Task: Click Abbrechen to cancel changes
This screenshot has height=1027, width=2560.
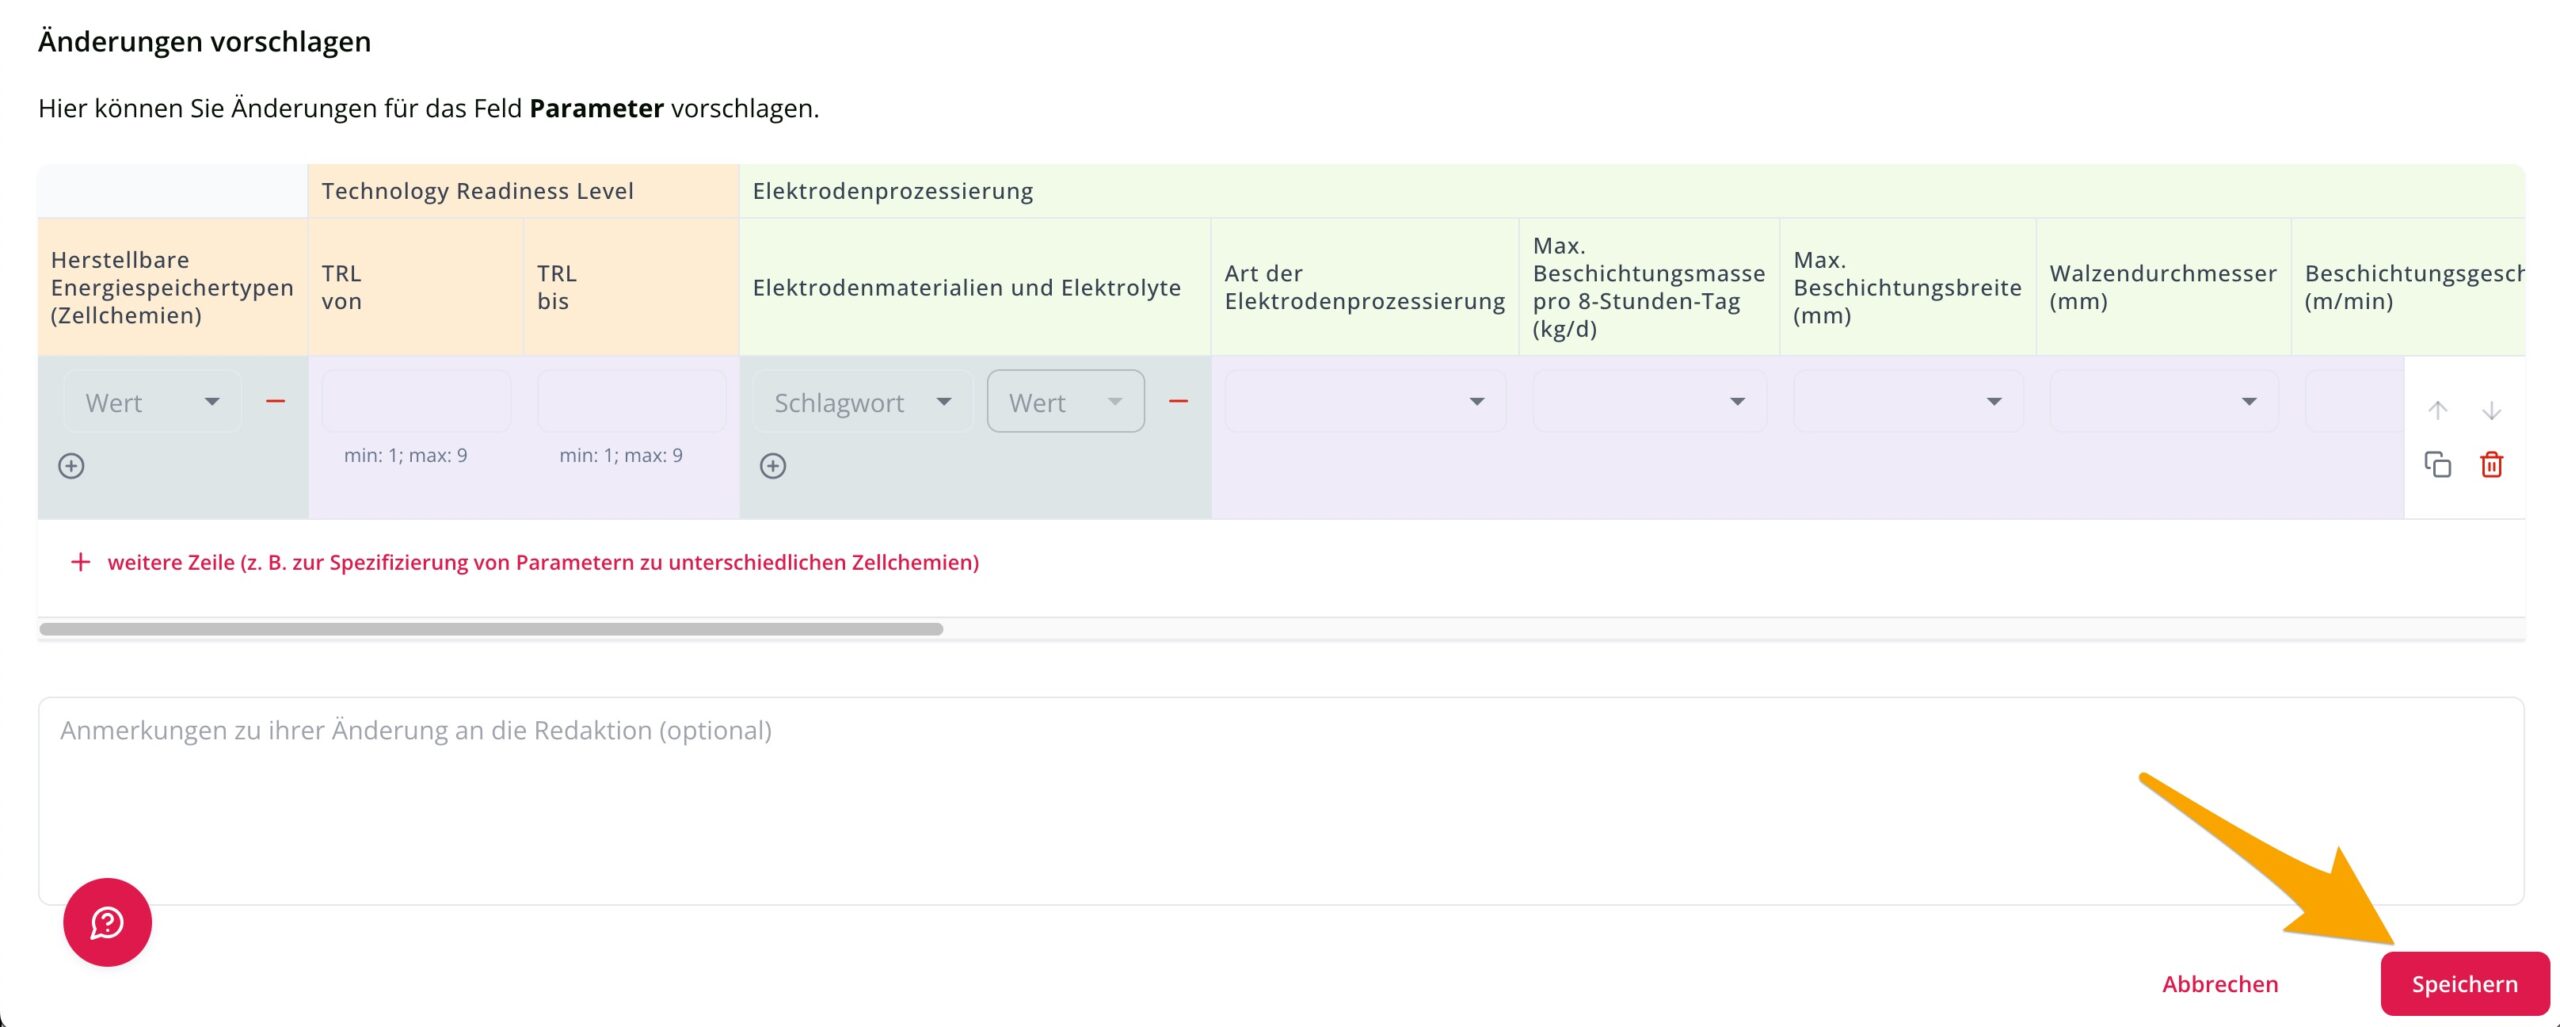Action: point(2219,984)
